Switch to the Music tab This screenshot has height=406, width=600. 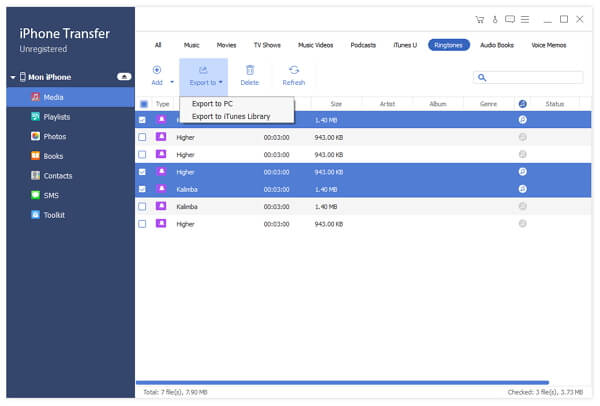pyautogui.click(x=191, y=45)
